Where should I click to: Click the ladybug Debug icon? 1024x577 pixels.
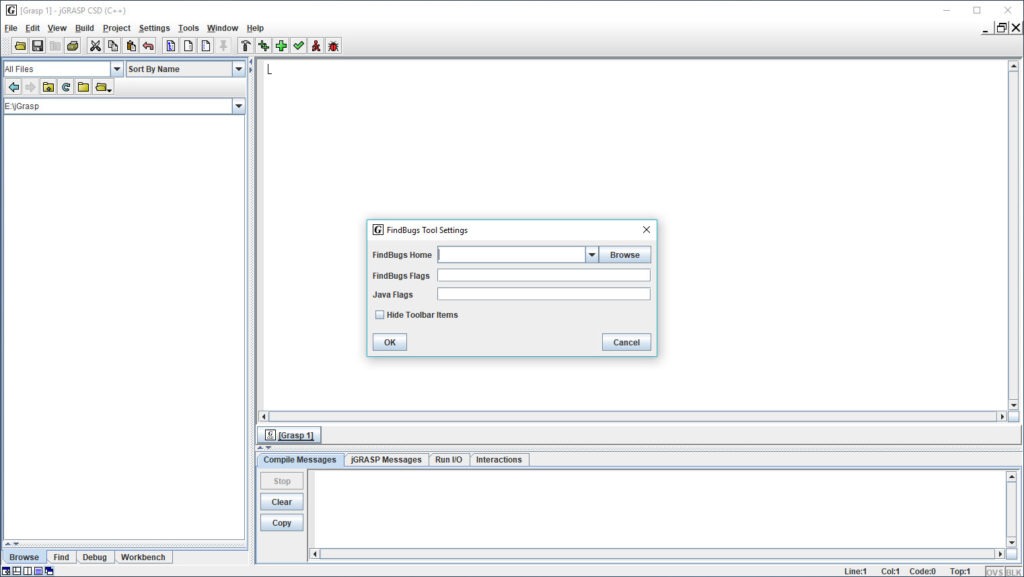click(334, 46)
